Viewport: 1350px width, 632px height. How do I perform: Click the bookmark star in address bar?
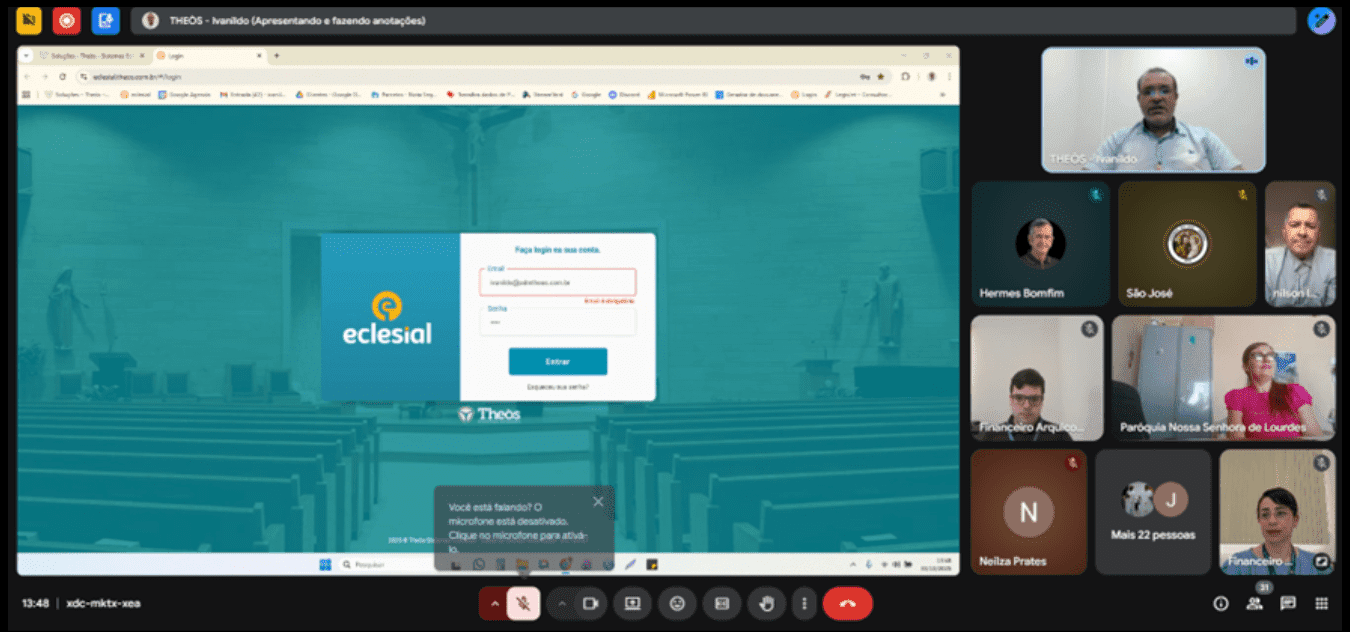[x=881, y=76]
